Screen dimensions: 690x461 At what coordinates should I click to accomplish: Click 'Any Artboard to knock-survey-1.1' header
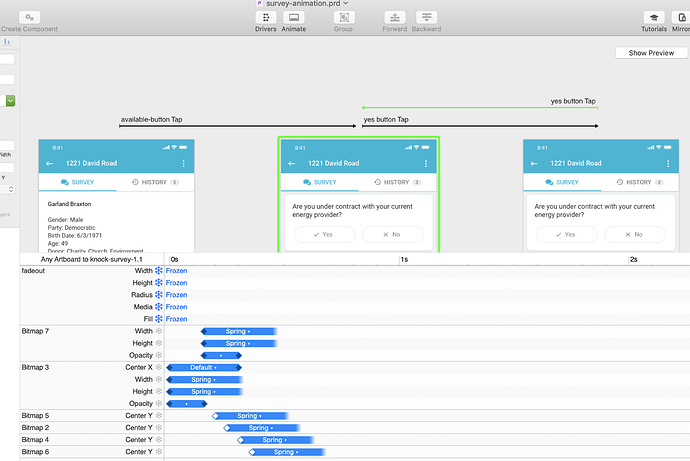[92, 259]
